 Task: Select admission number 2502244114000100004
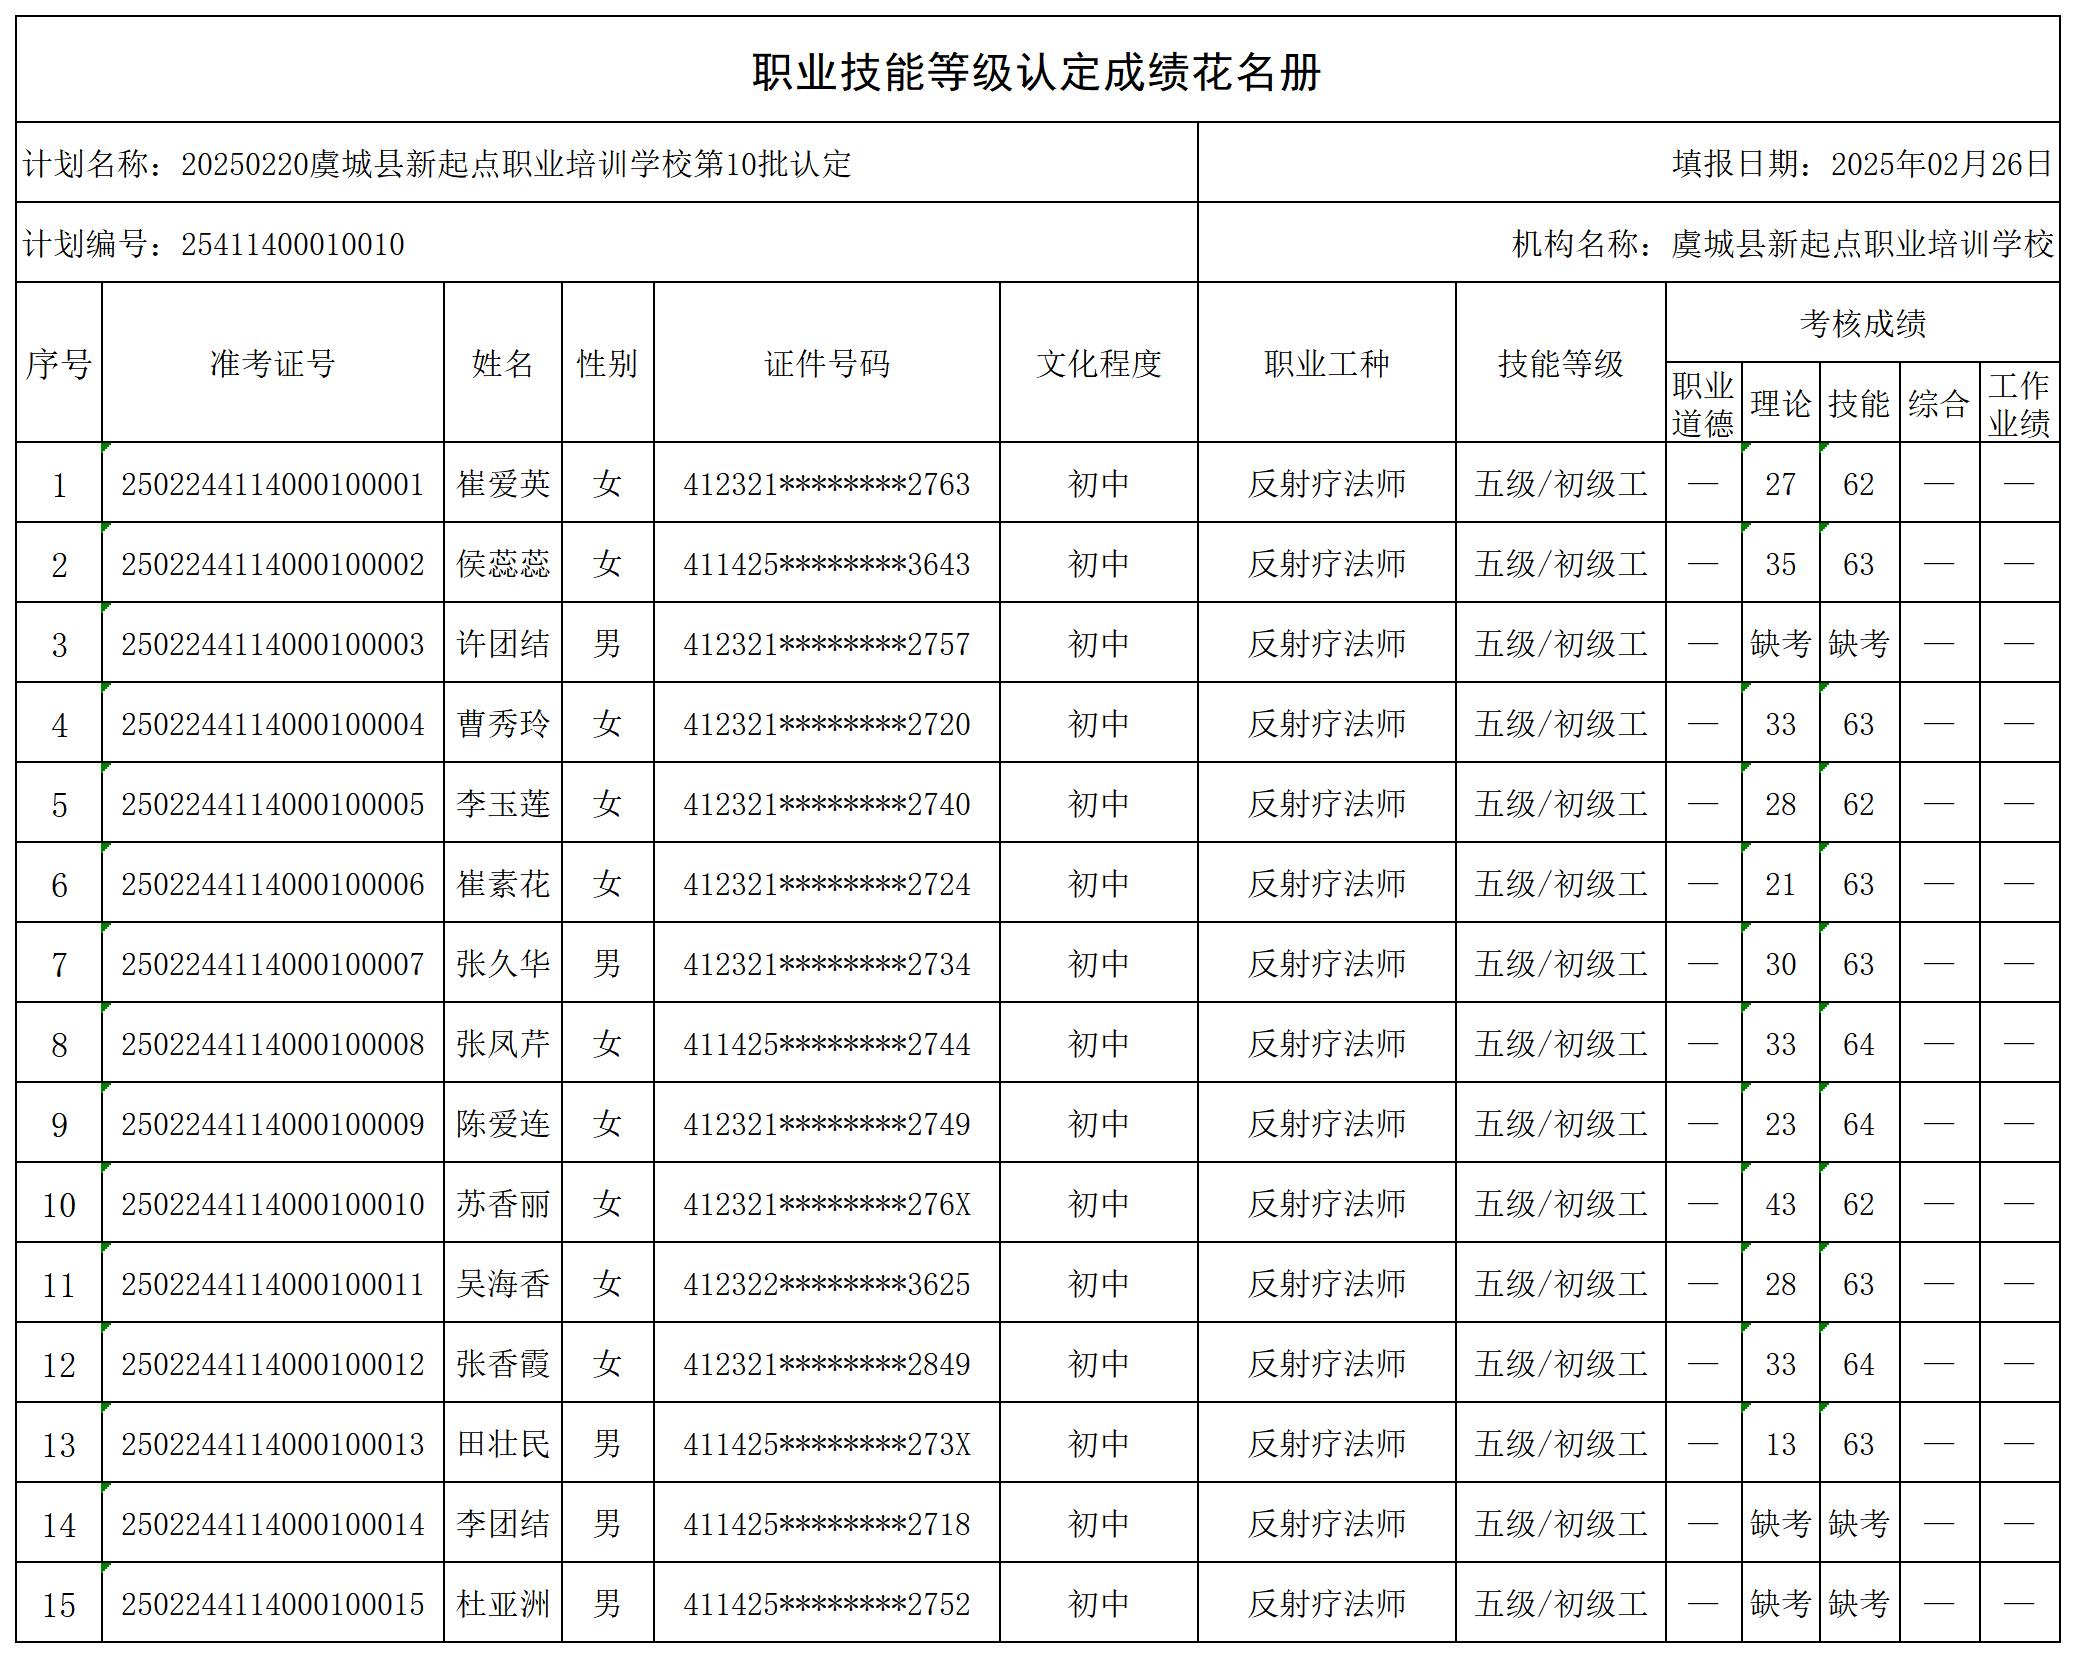click(x=273, y=724)
